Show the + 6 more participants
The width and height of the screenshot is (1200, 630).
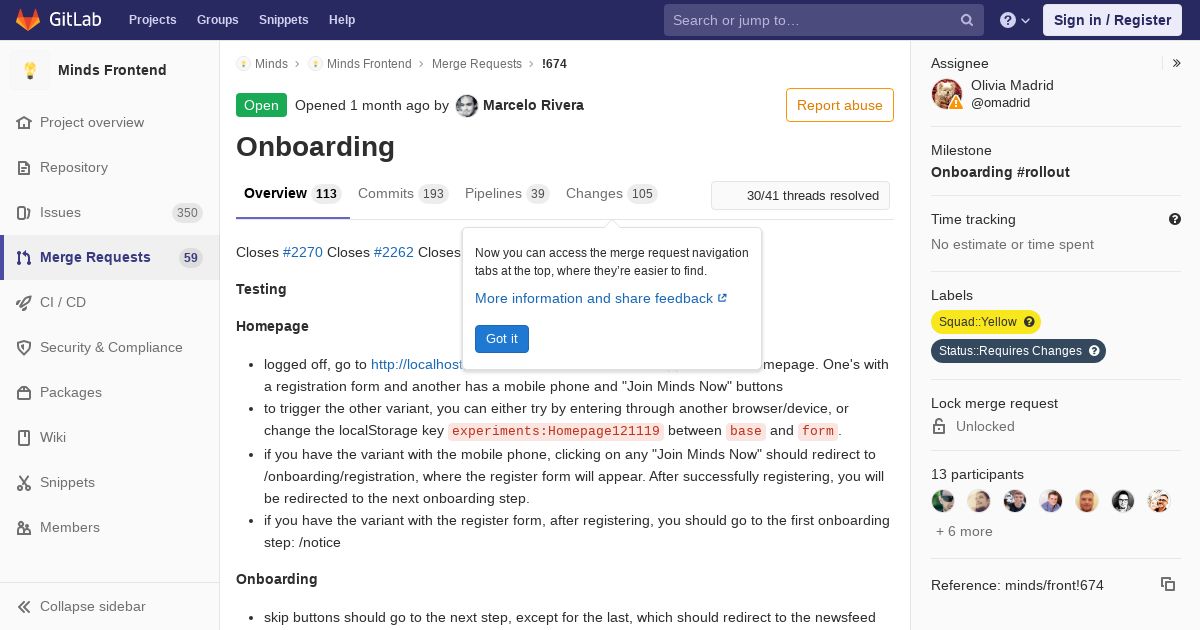click(964, 531)
